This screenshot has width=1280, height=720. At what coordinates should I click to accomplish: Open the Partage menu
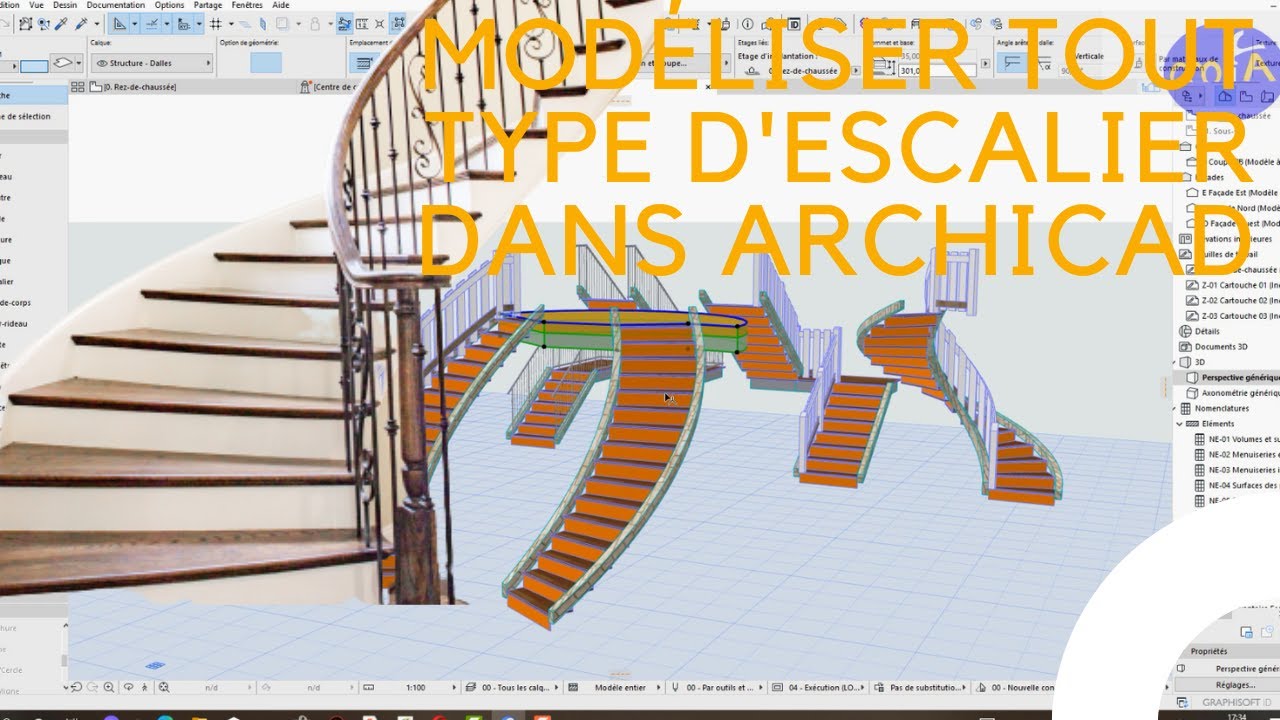pos(208,5)
